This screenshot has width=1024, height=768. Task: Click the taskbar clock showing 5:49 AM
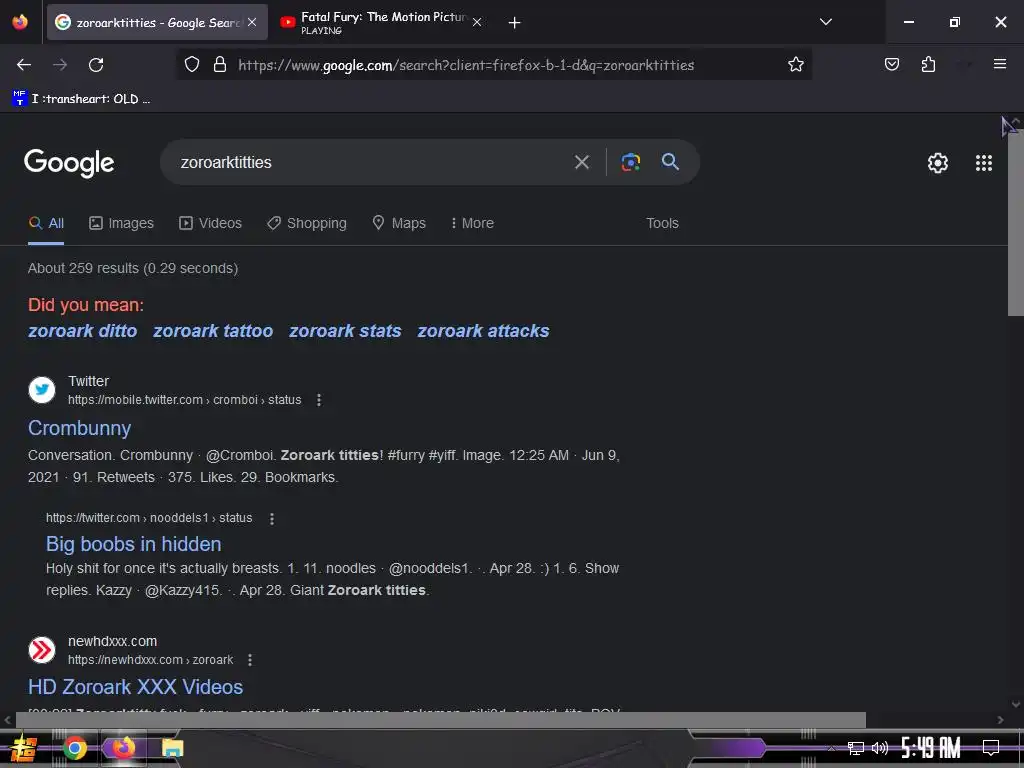coord(931,748)
